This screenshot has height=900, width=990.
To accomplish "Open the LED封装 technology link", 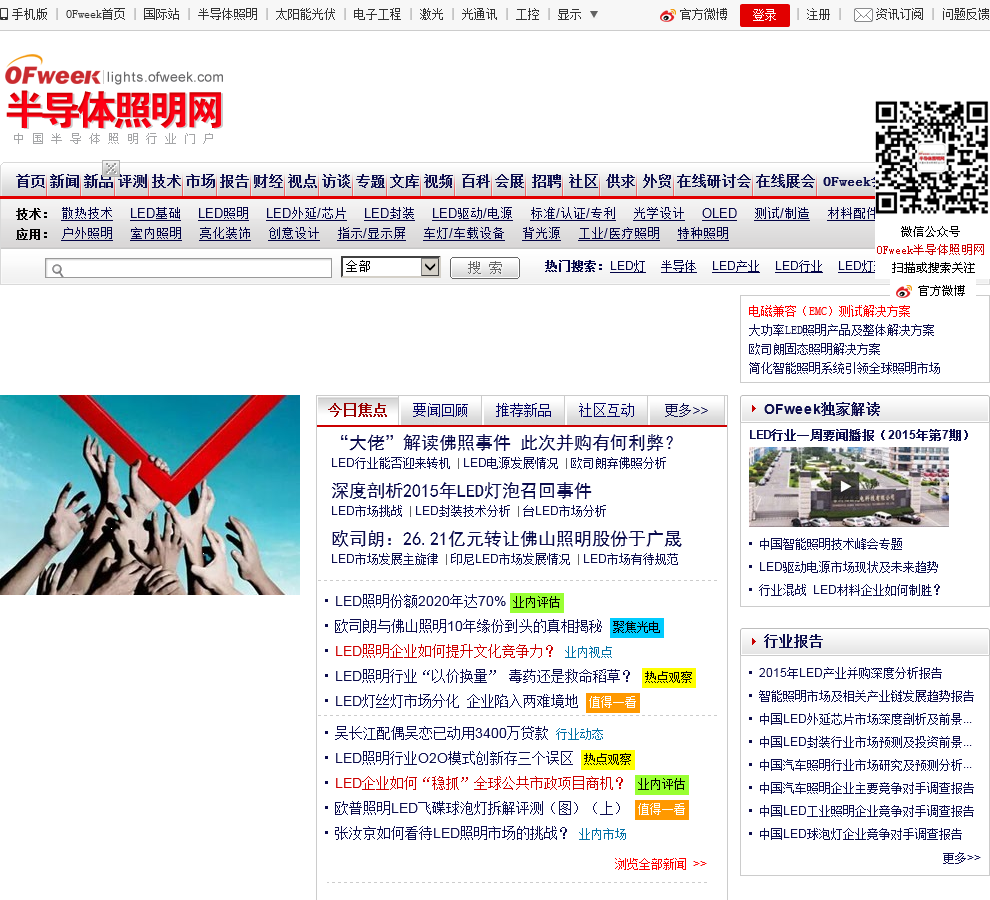I will pyautogui.click(x=389, y=213).
